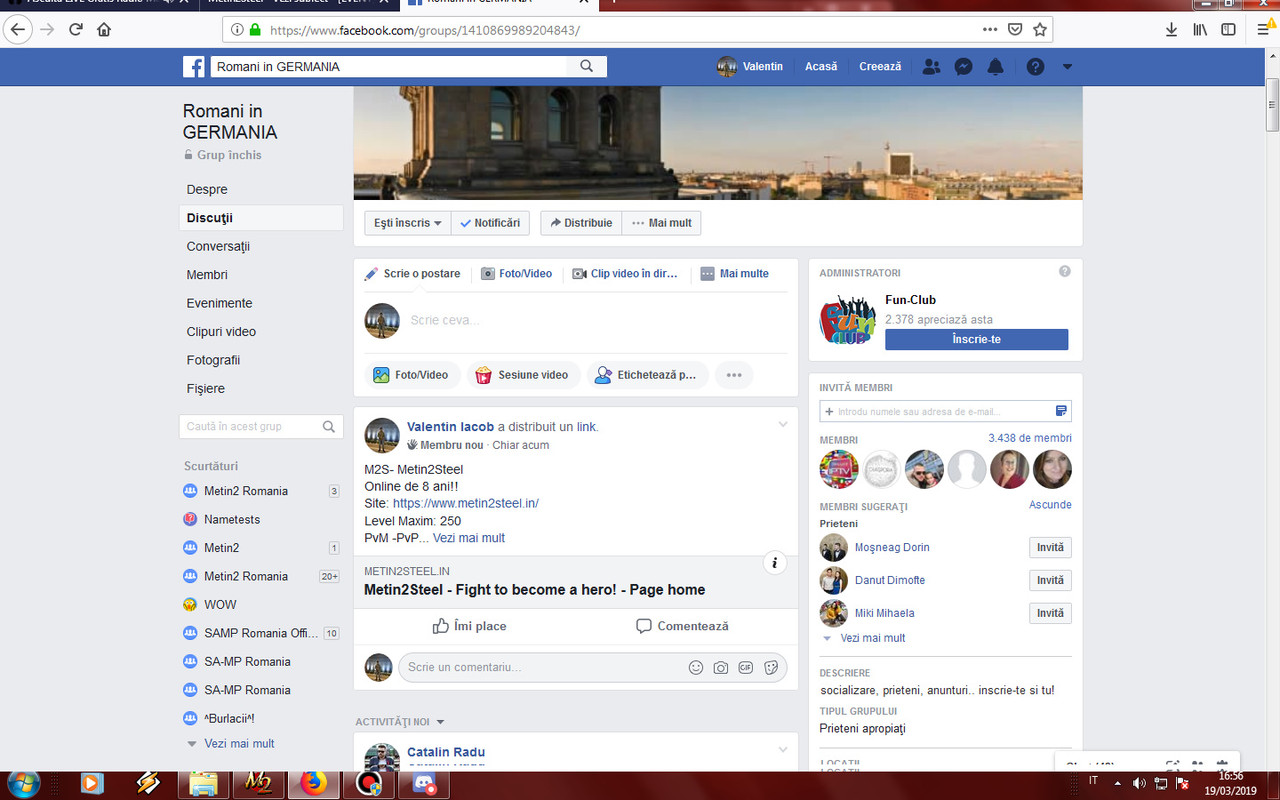Reload the page
1280x800 pixels.
coord(75,29)
